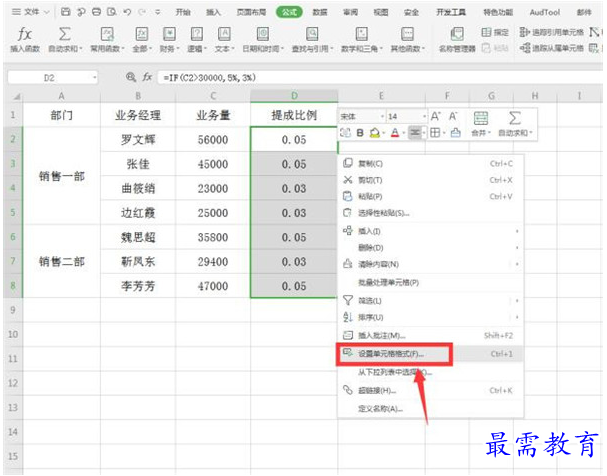This screenshot has width=607, height=476.
Task: Switch to the Data (数据) ribbon tab
Action: (x=320, y=12)
